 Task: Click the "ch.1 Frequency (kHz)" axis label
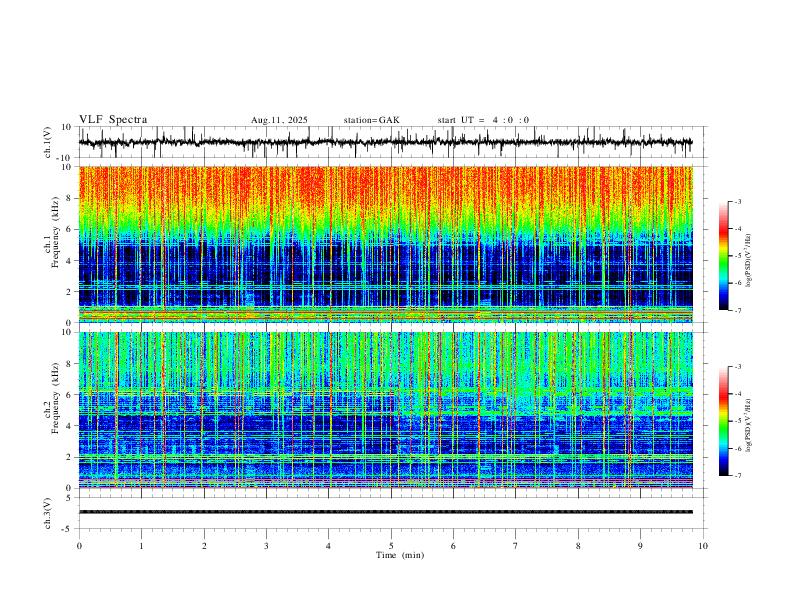tap(51, 232)
